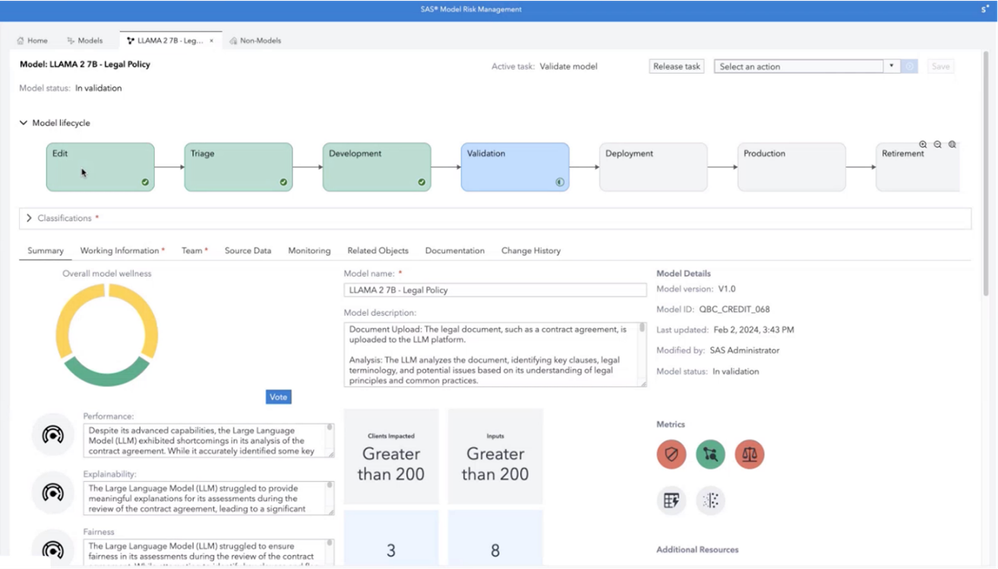Click the Overall model wellness donut chart
The height and width of the screenshot is (569, 998).
[107, 335]
